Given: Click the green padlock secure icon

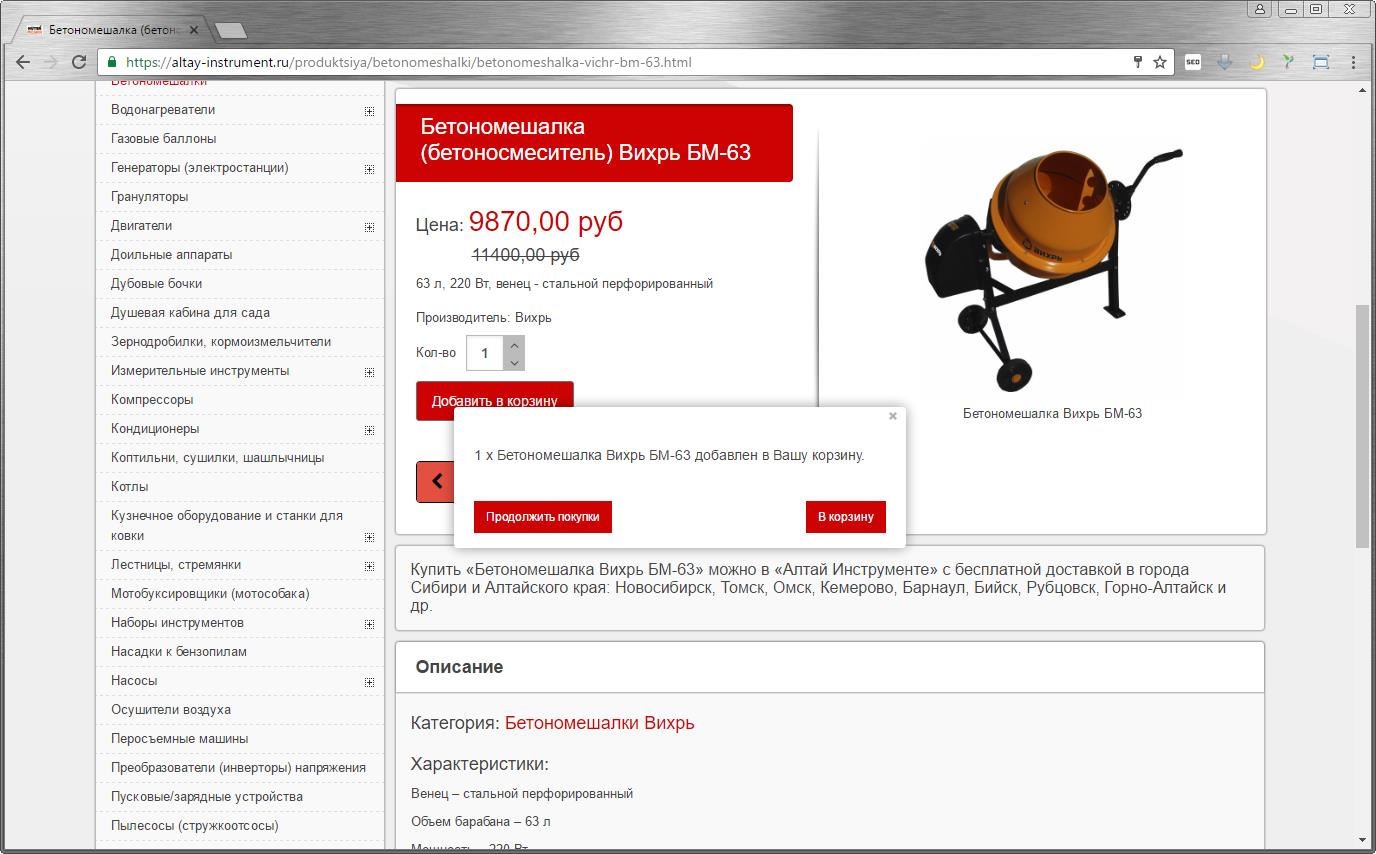Looking at the screenshot, I should [x=112, y=62].
